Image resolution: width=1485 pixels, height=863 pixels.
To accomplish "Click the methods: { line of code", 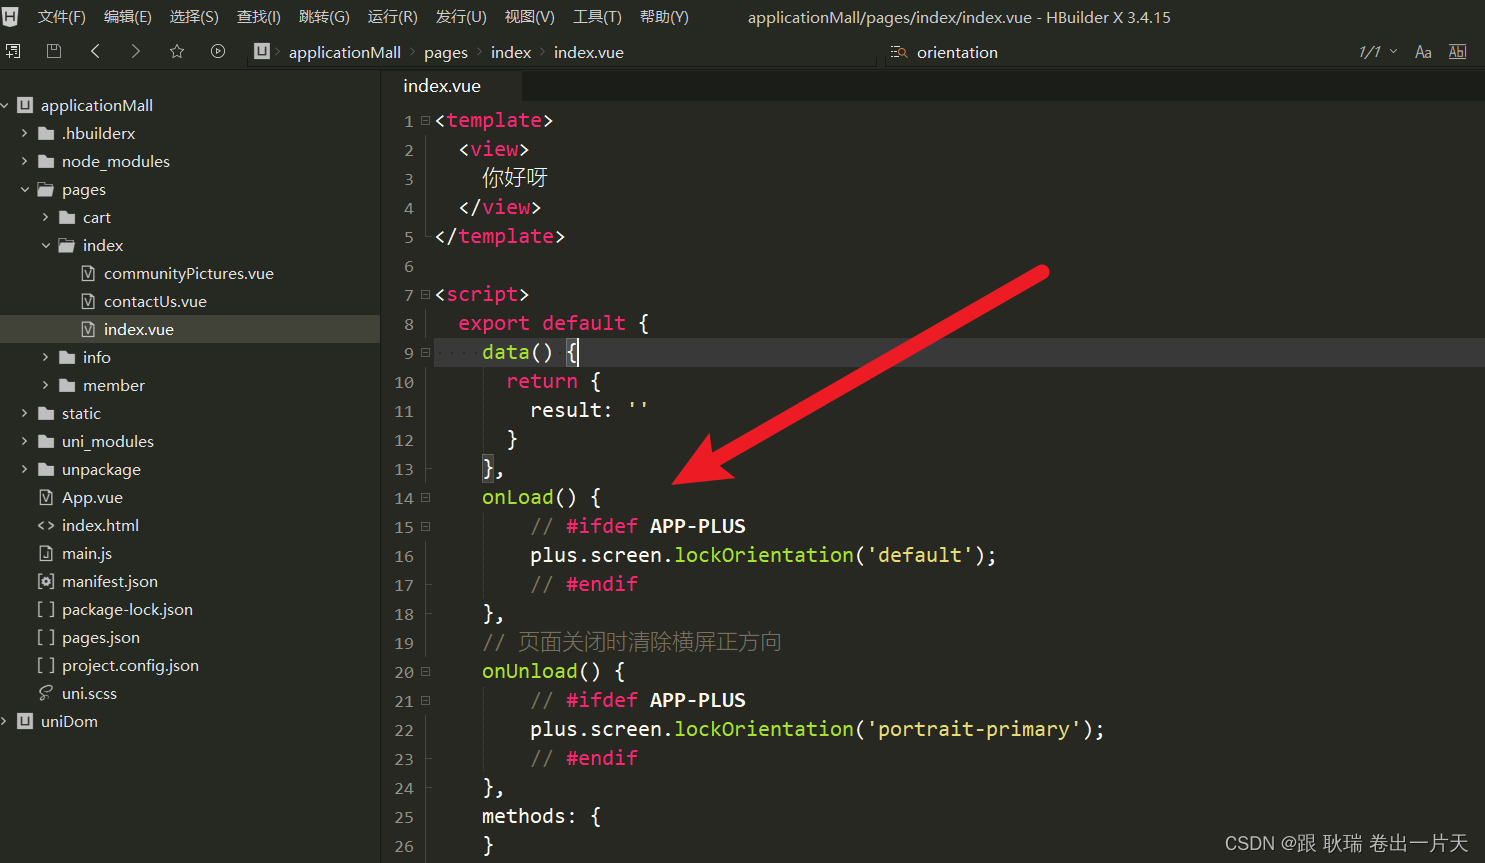I will click(541, 816).
